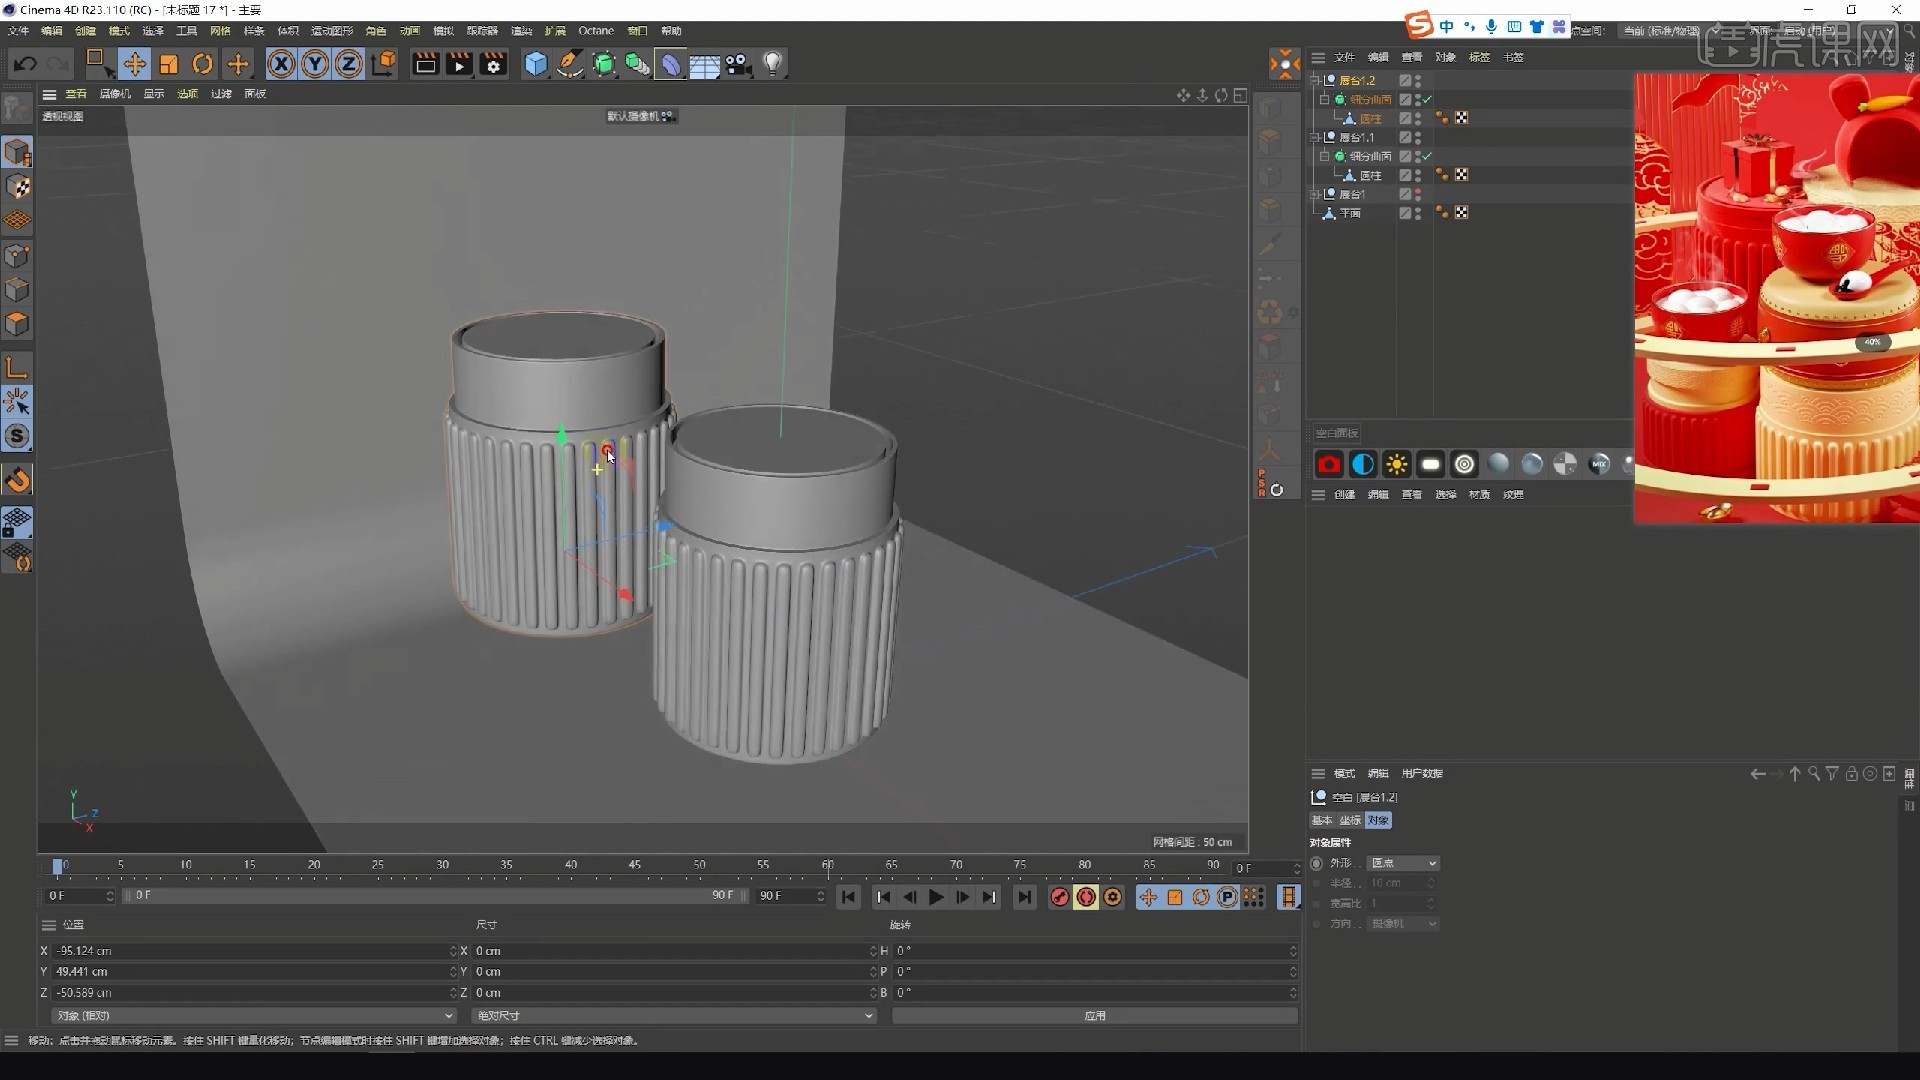Screen dimensions: 1920x1080
Task: Click the Record active objects button
Action: click(1059, 897)
